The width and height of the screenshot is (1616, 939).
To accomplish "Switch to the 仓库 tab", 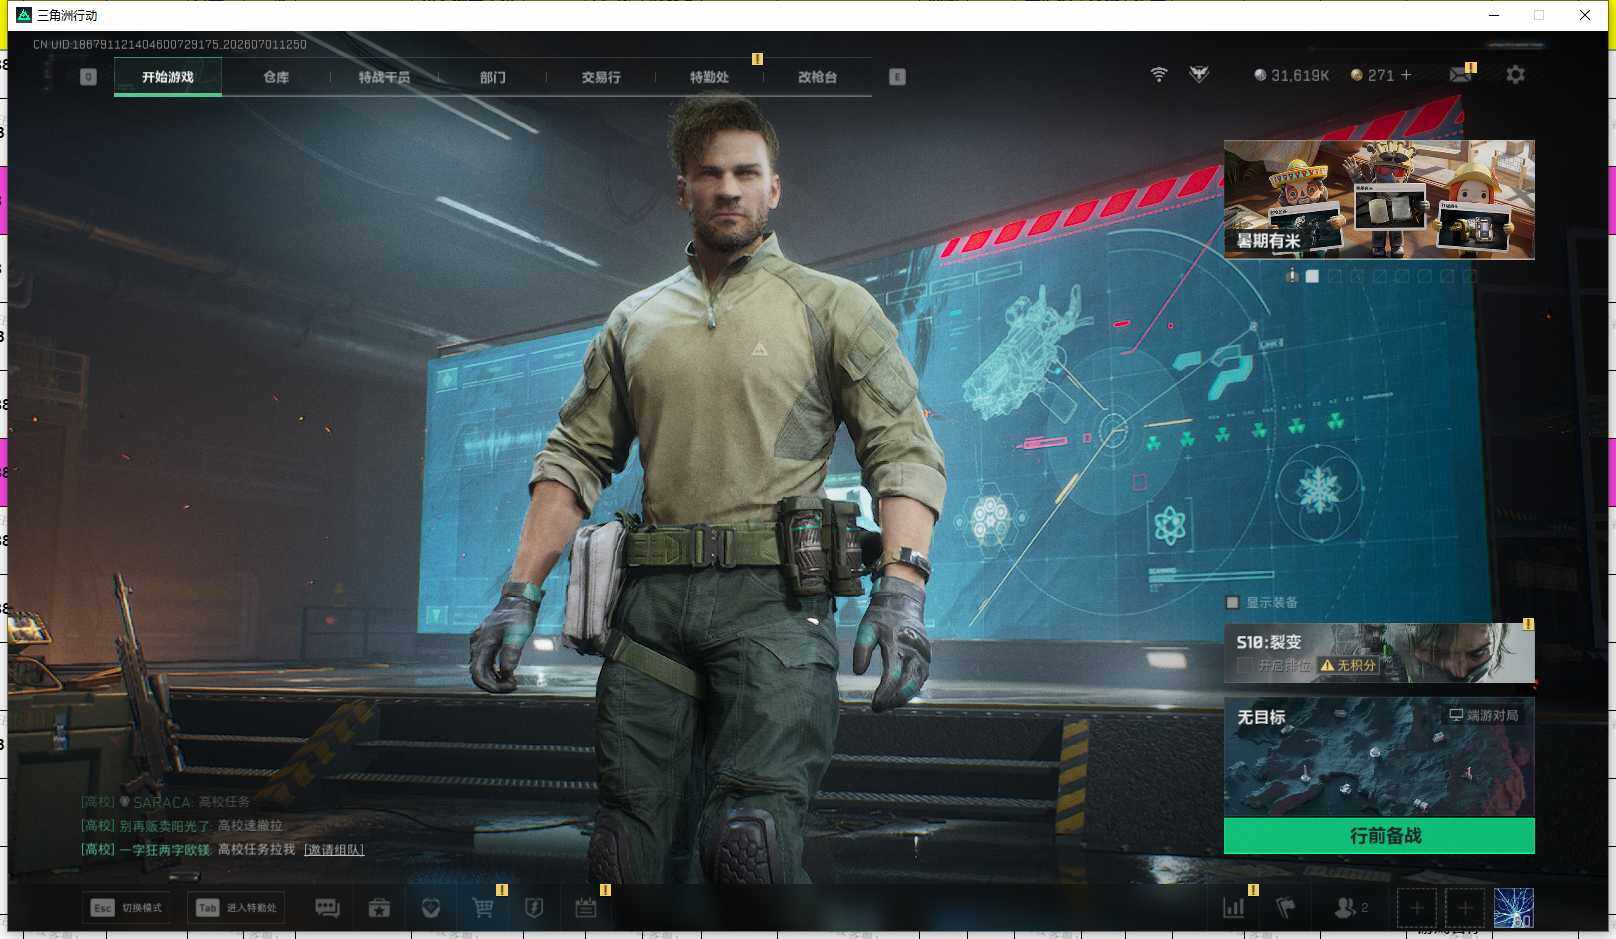I will tap(276, 77).
